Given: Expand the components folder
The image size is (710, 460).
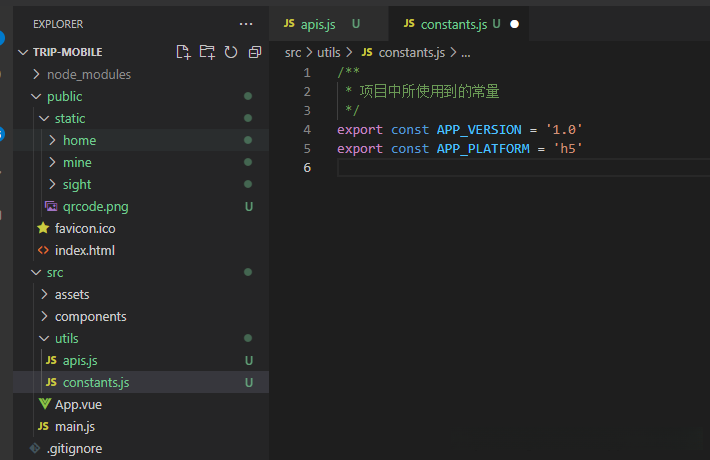Looking at the screenshot, I should point(90,316).
